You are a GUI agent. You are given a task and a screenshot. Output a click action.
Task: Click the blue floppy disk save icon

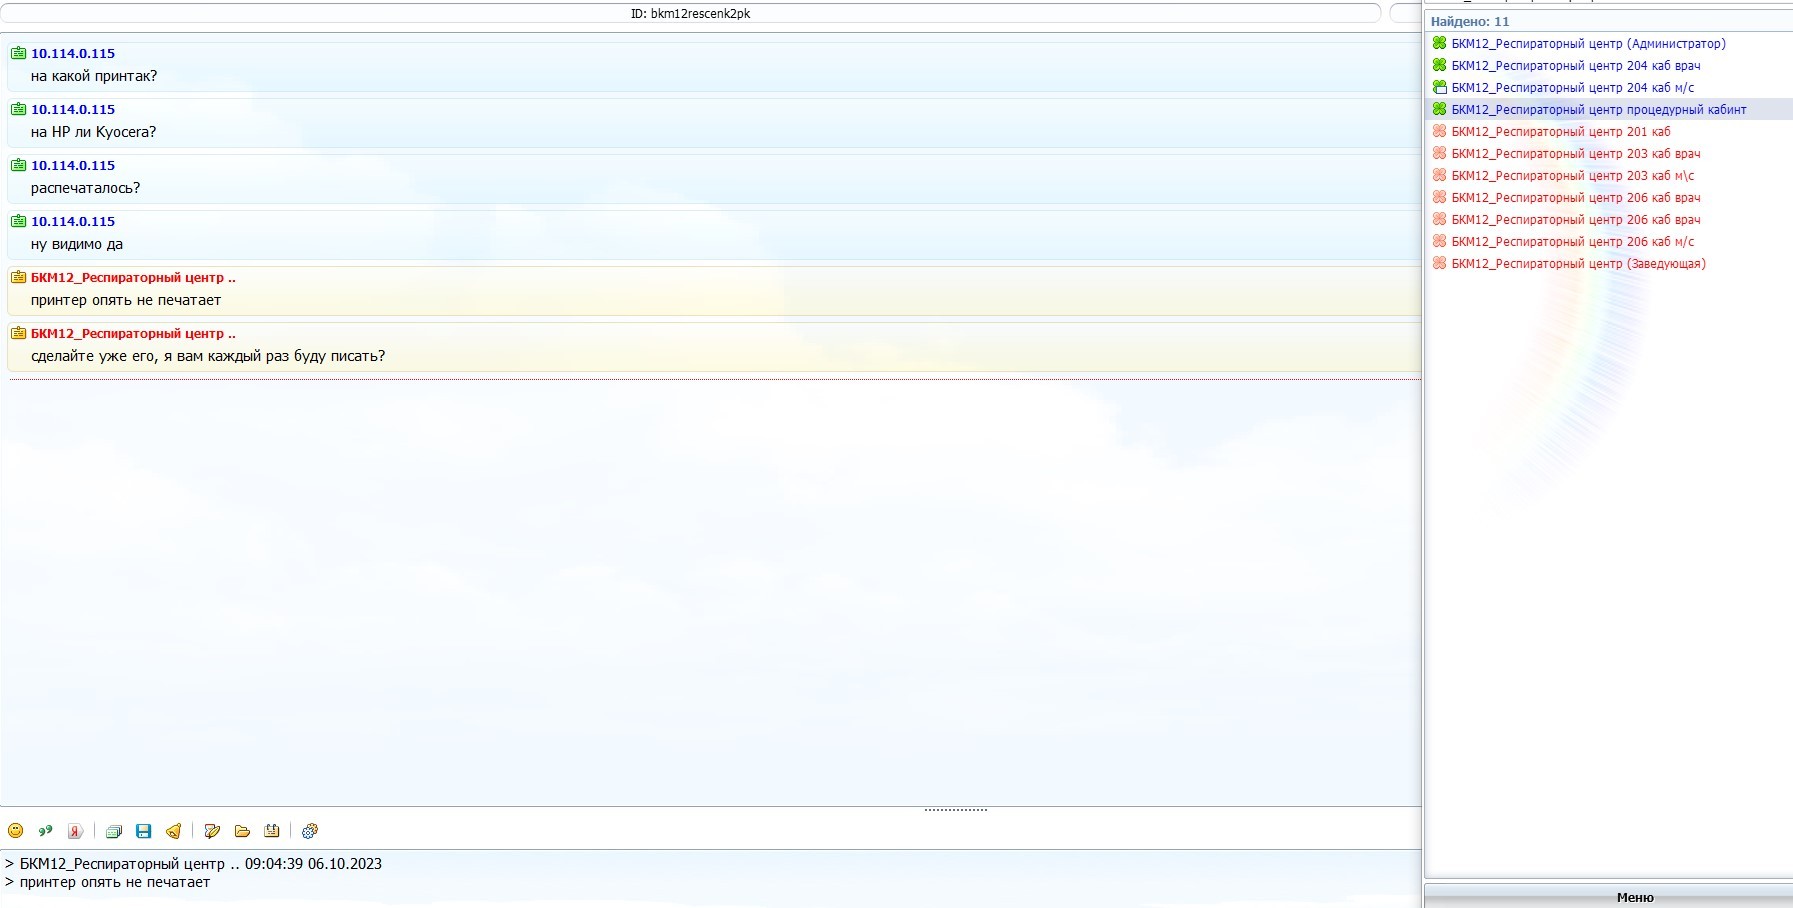tap(144, 831)
